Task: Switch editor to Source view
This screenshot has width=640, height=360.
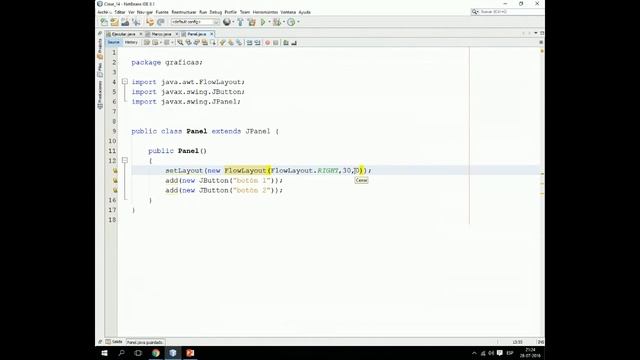Action: (x=113, y=42)
